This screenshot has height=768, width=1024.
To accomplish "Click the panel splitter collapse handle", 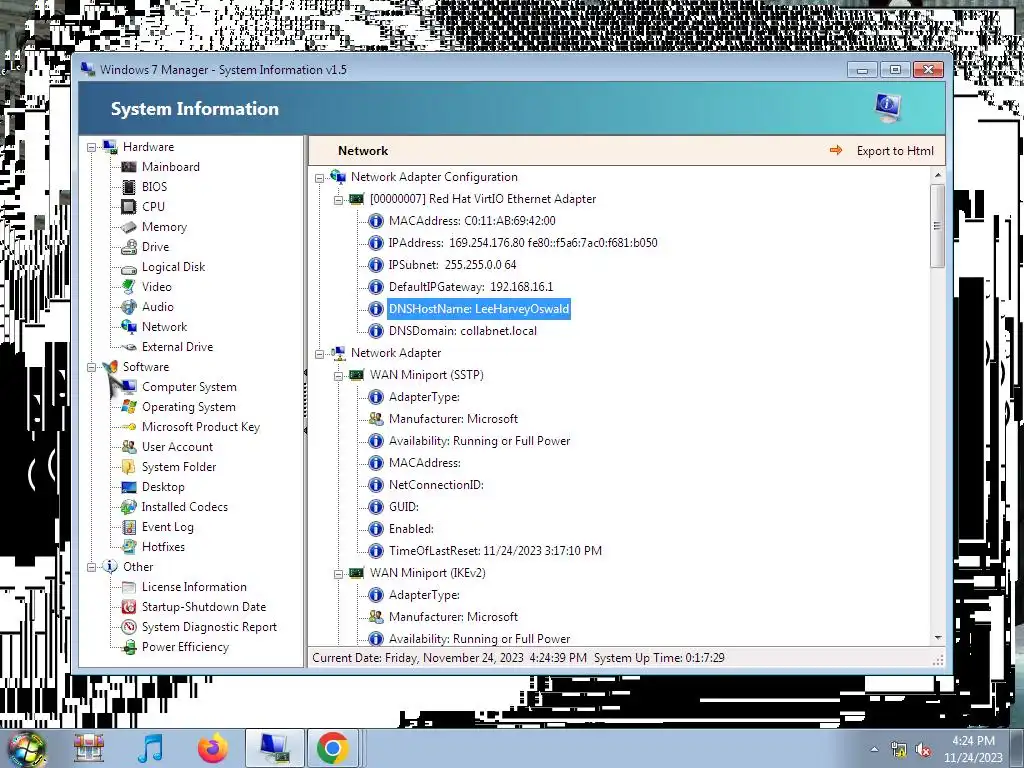I will click(305, 401).
